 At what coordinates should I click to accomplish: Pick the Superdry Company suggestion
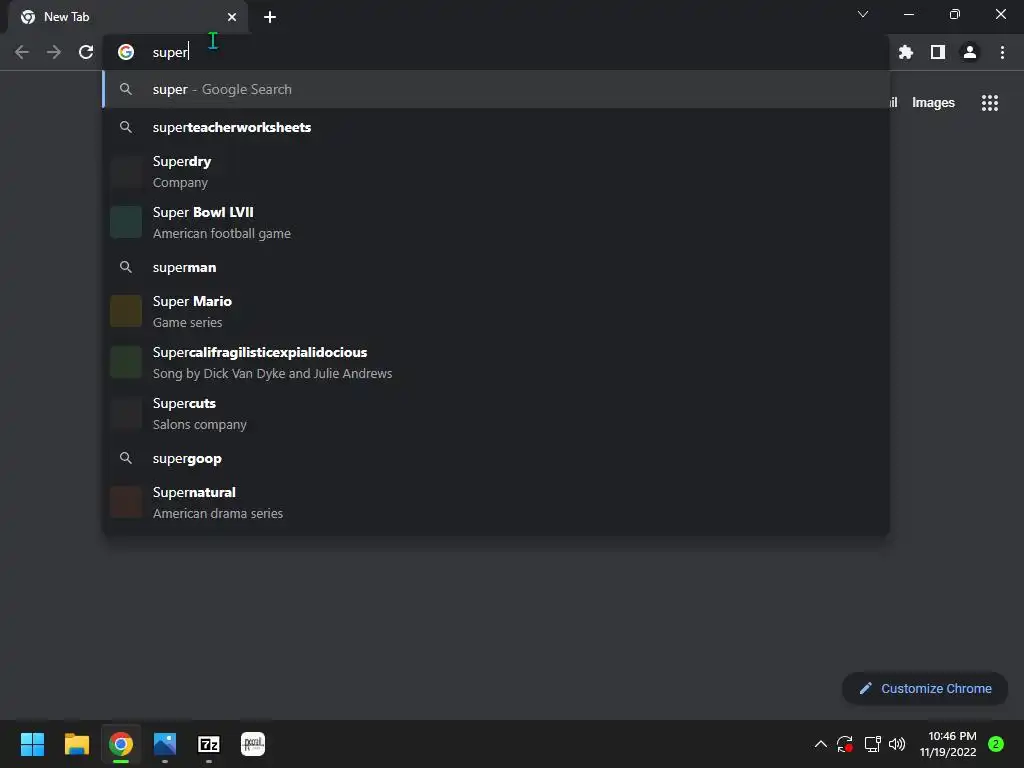point(496,172)
